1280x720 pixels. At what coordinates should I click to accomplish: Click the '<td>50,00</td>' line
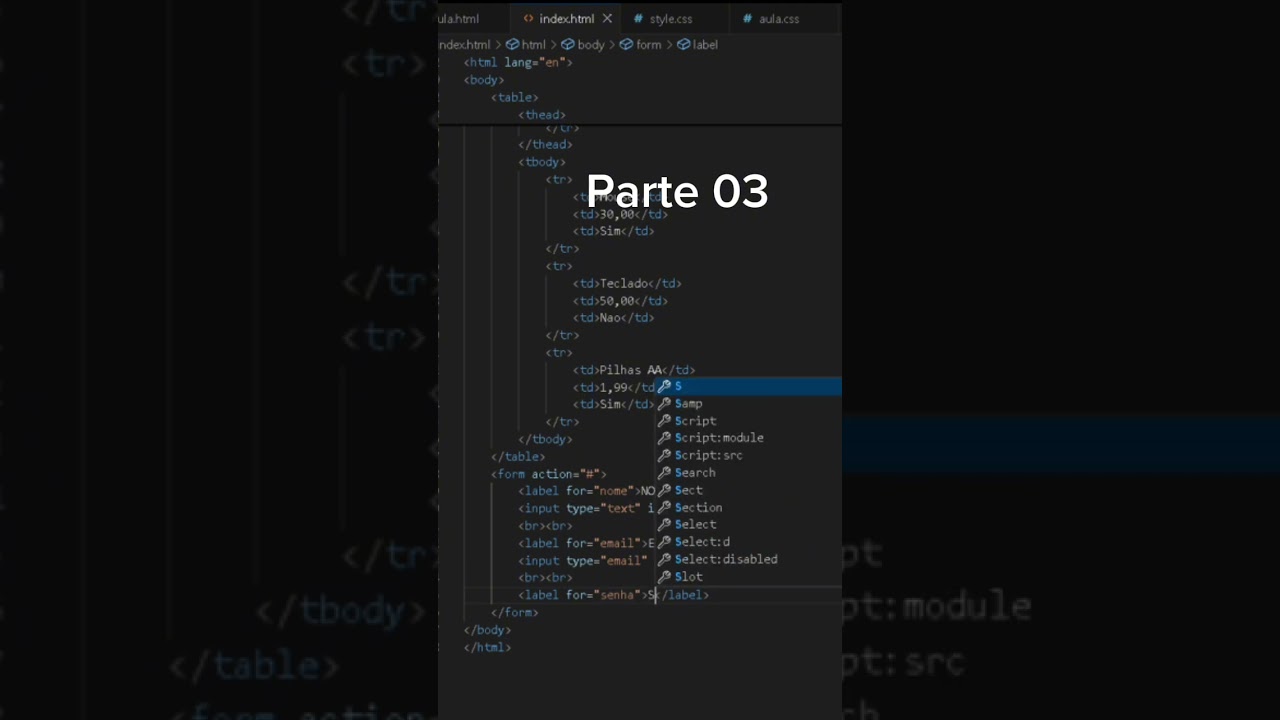(620, 301)
